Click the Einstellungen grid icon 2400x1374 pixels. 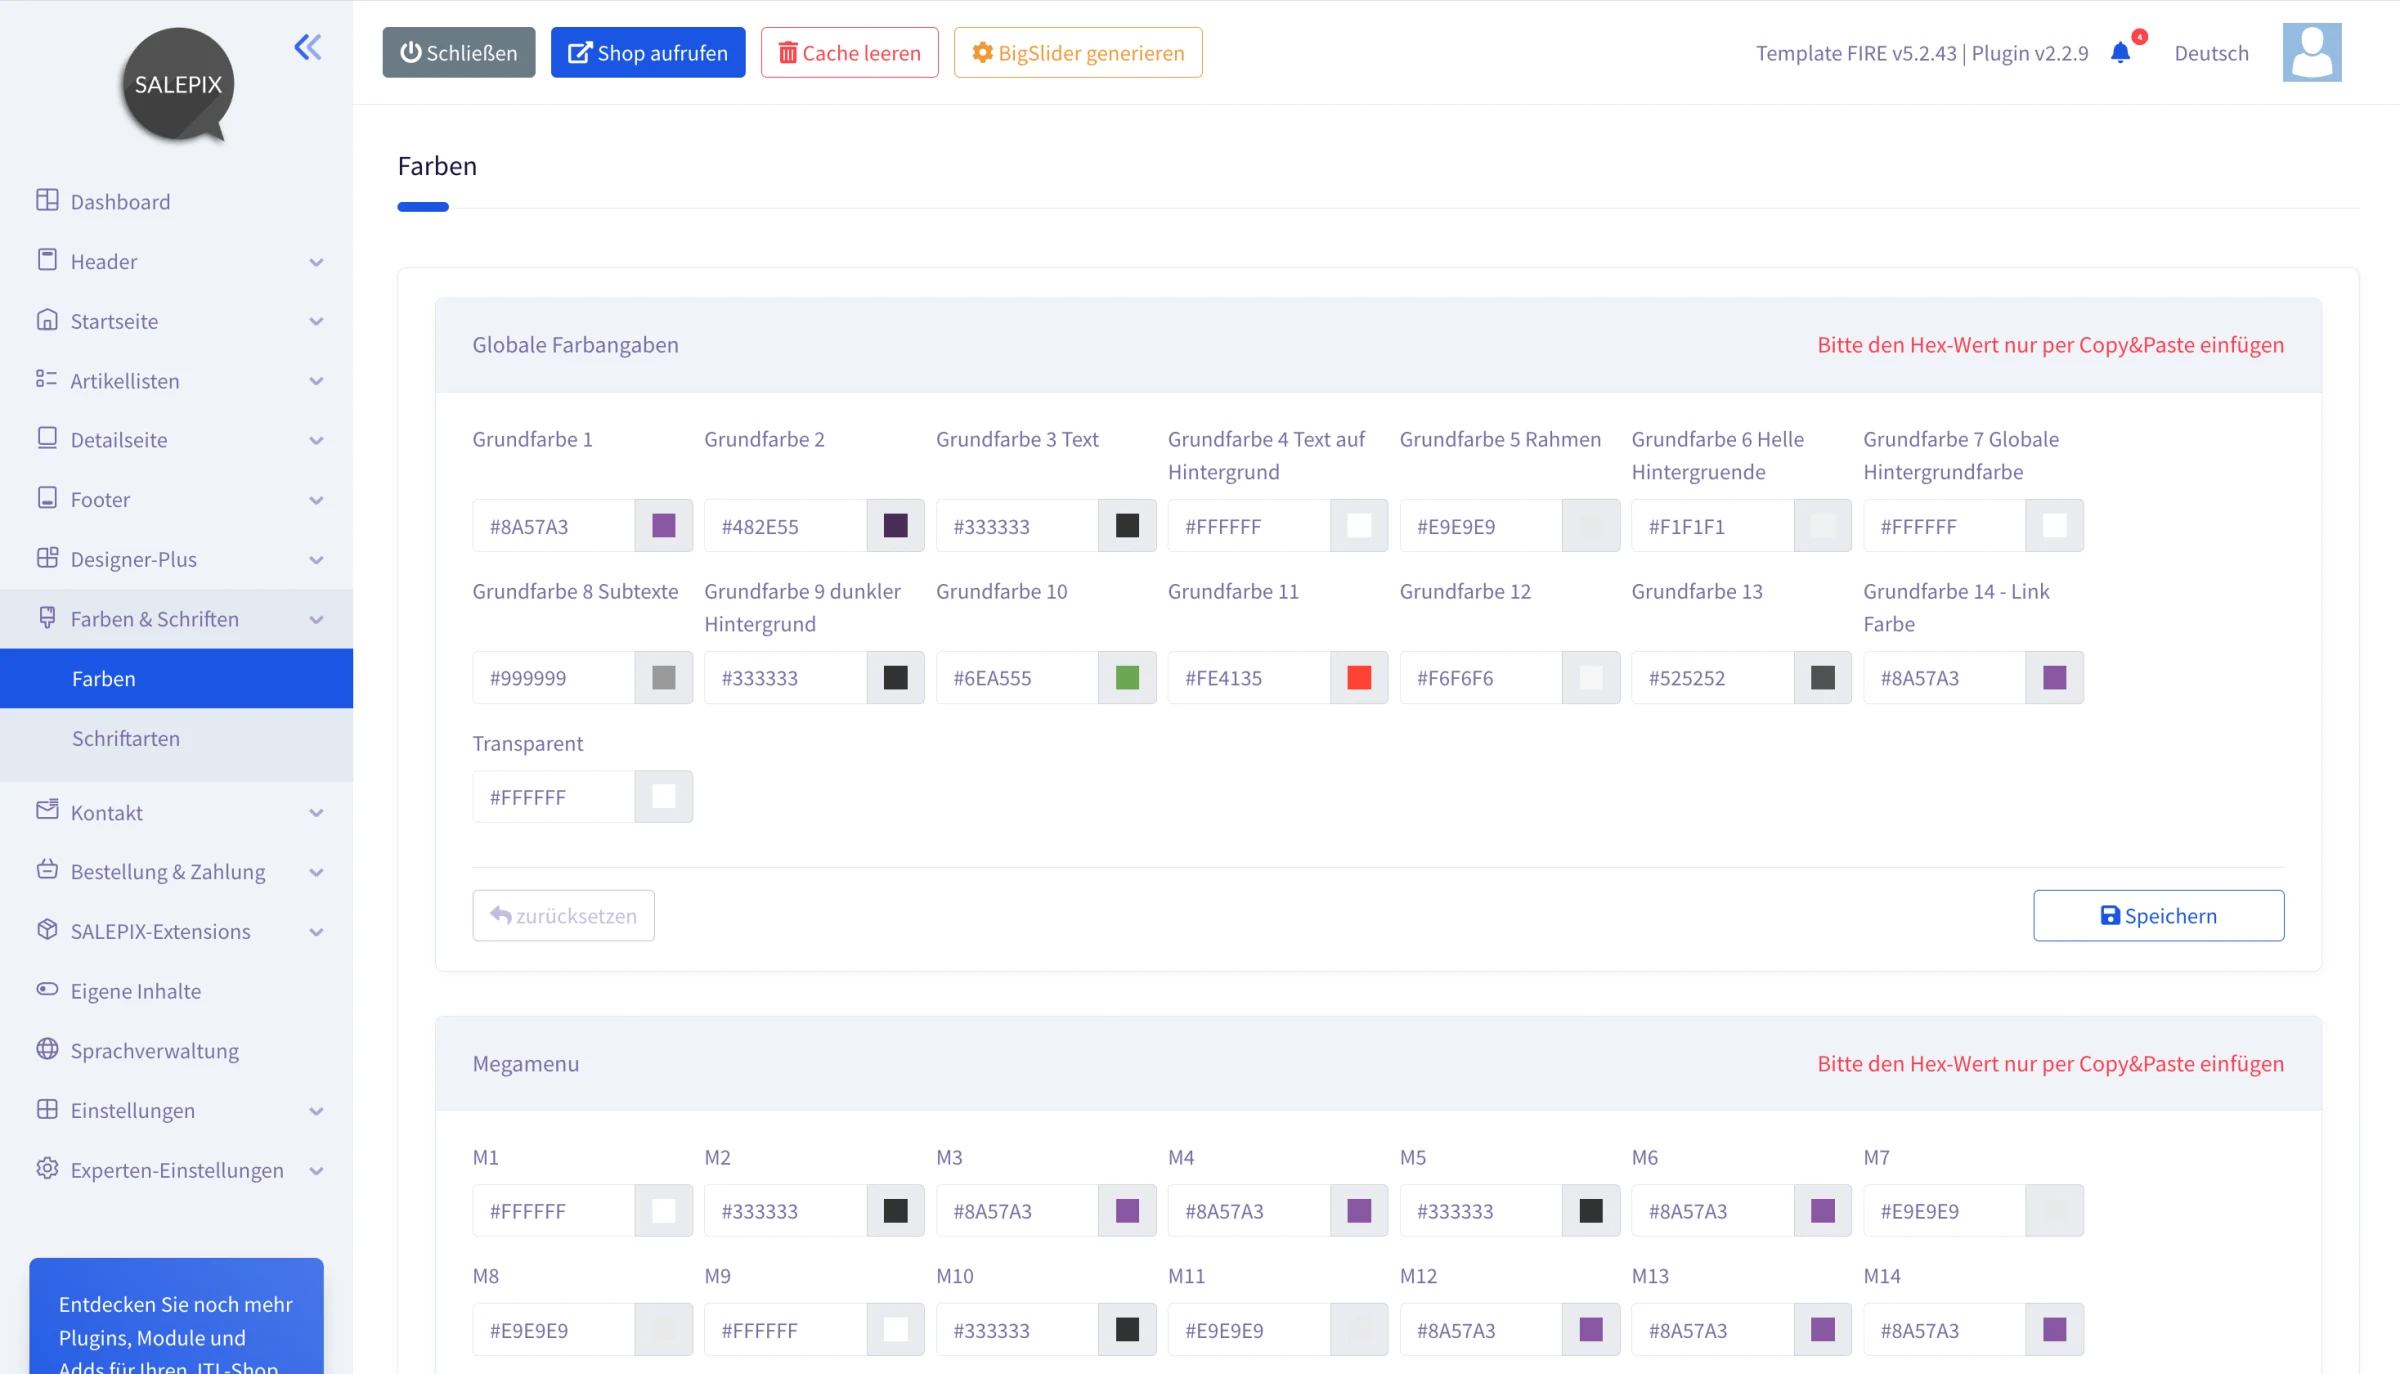pos(47,1109)
